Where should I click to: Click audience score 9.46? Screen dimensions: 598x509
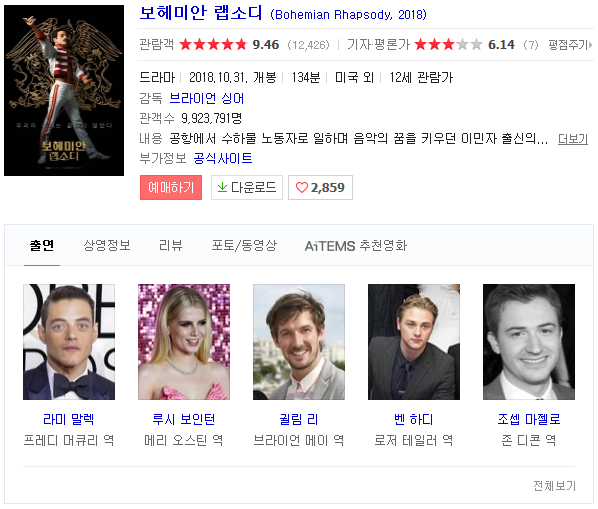(x=266, y=45)
